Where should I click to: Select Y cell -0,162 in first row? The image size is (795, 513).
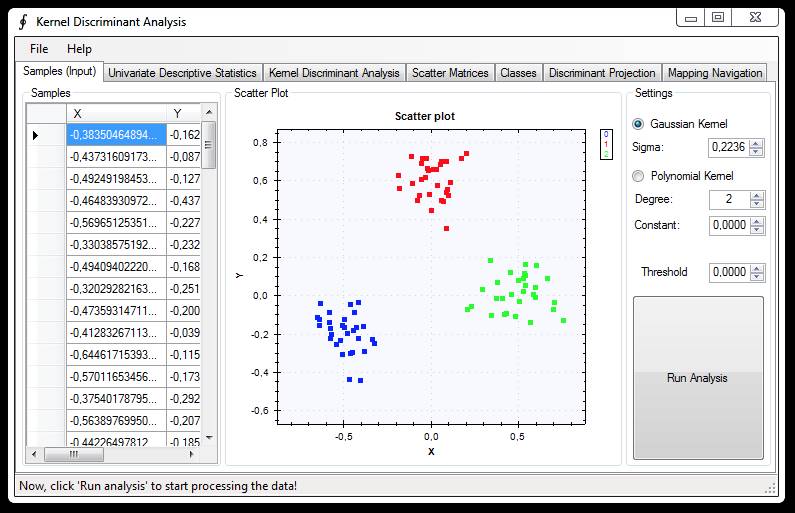point(184,135)
